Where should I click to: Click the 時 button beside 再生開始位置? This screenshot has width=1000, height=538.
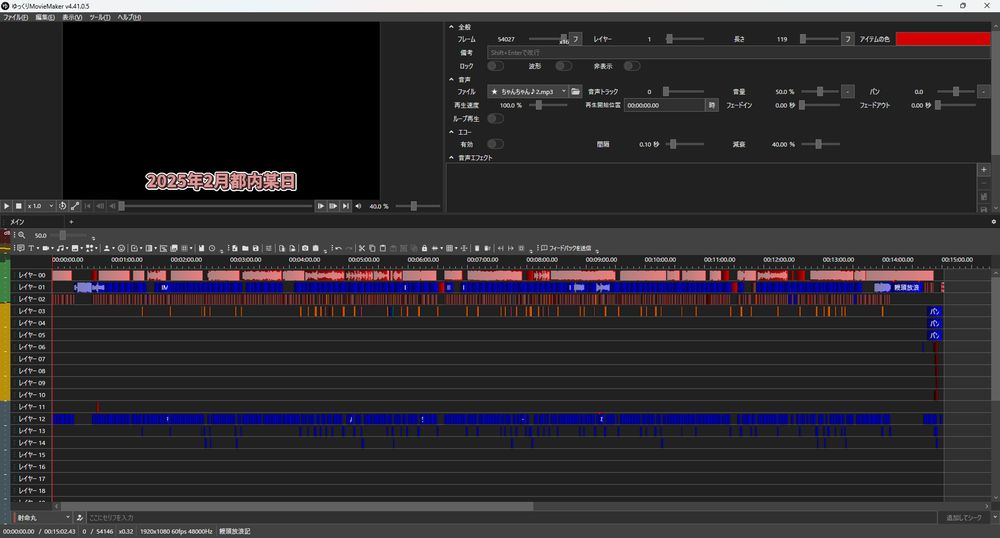coord(712,105)
